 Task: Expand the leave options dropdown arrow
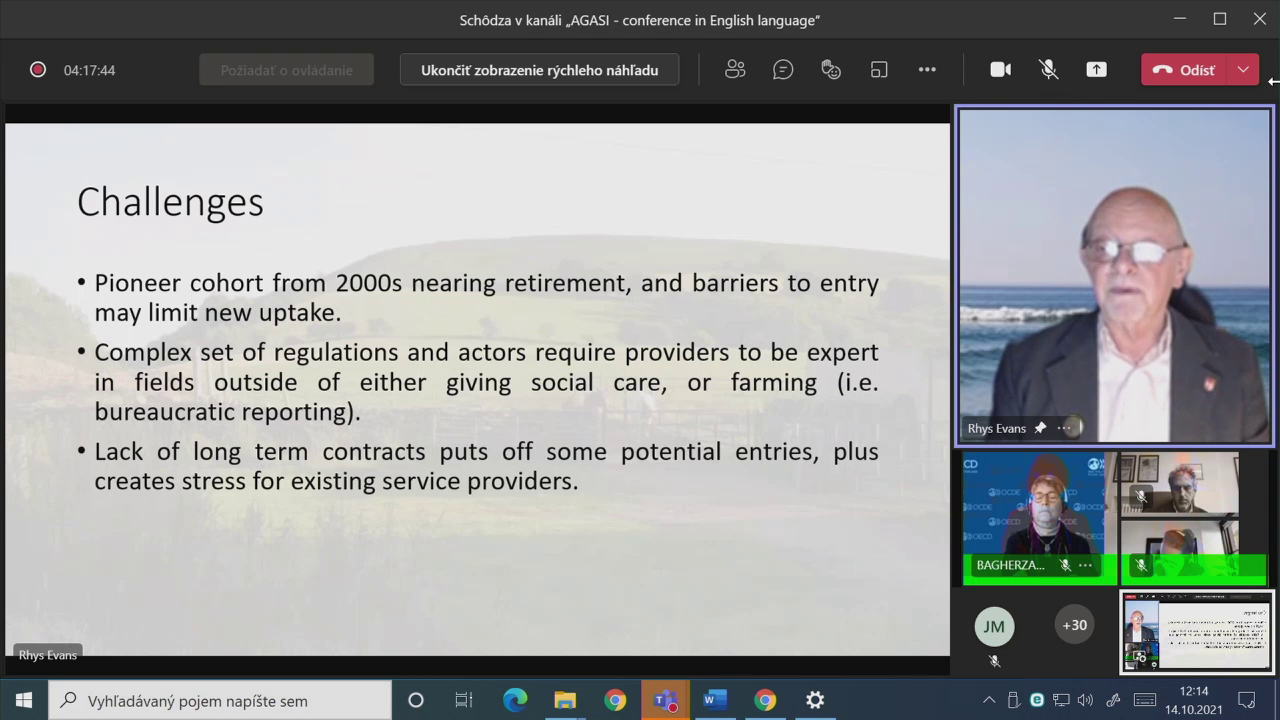coord(1243,69)
